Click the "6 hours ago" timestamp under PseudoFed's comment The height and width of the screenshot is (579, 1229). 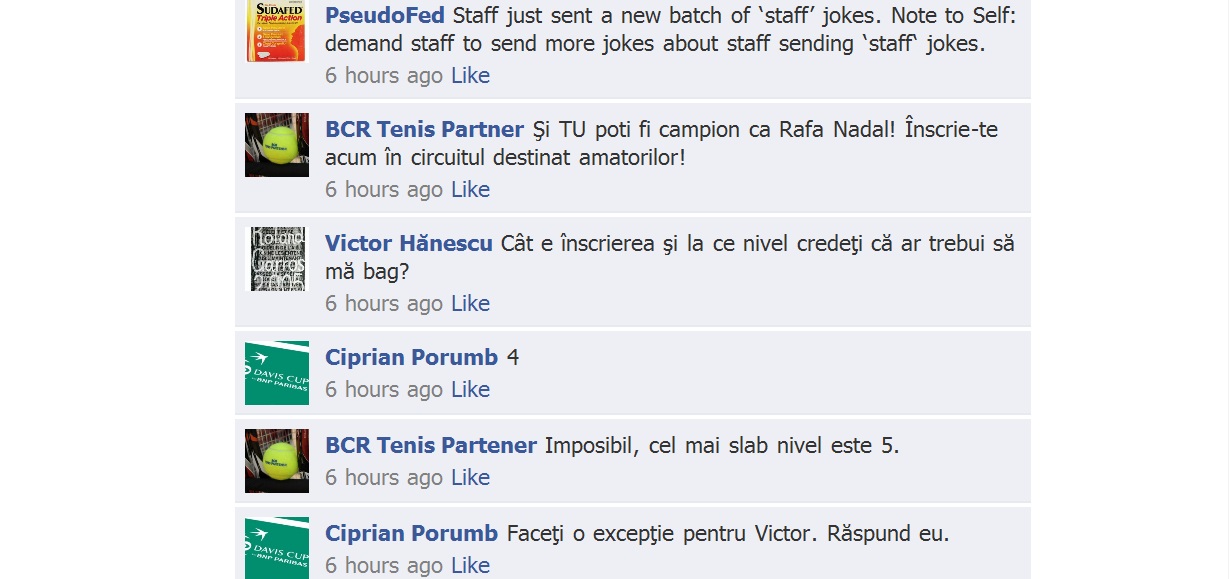(x=384, y=76)
